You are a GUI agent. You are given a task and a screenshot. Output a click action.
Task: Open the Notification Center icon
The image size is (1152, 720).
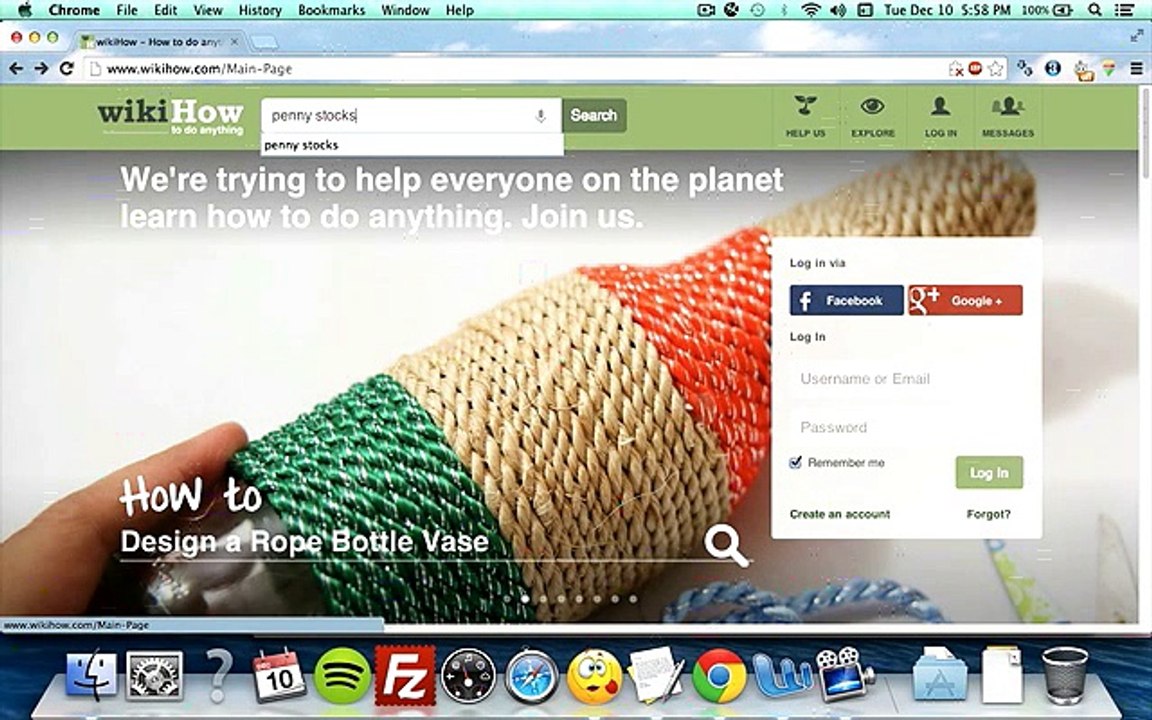click(1125, 10)
